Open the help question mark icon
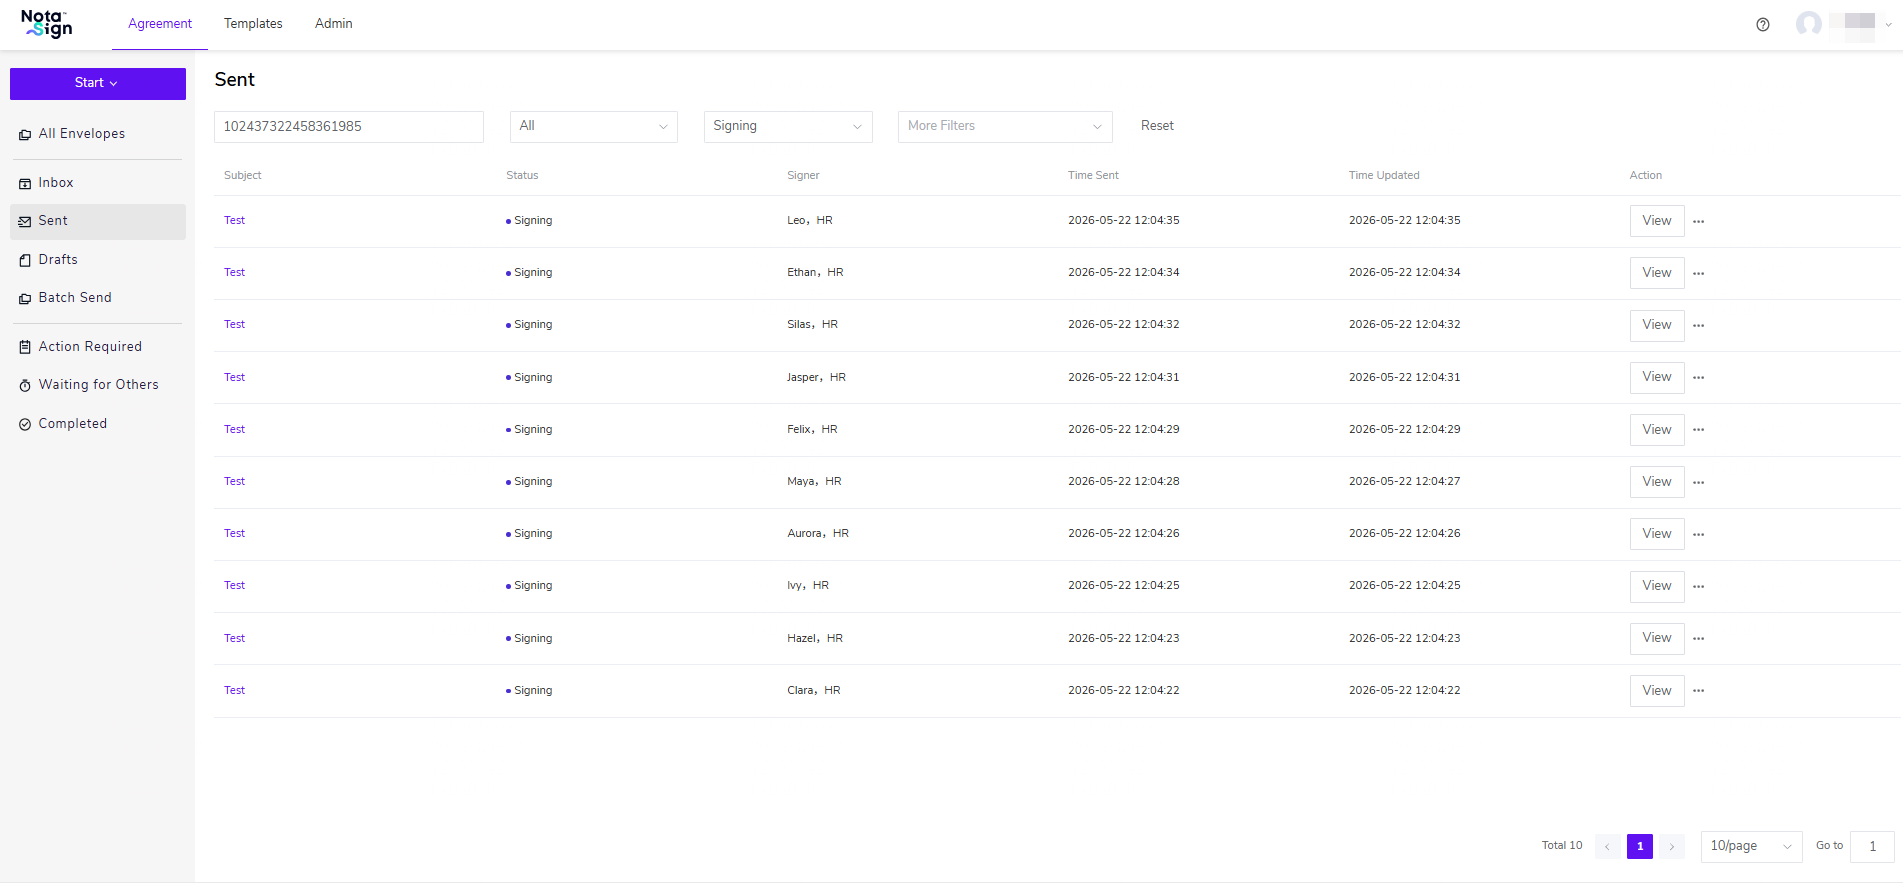 click(x=1763, y=25)
